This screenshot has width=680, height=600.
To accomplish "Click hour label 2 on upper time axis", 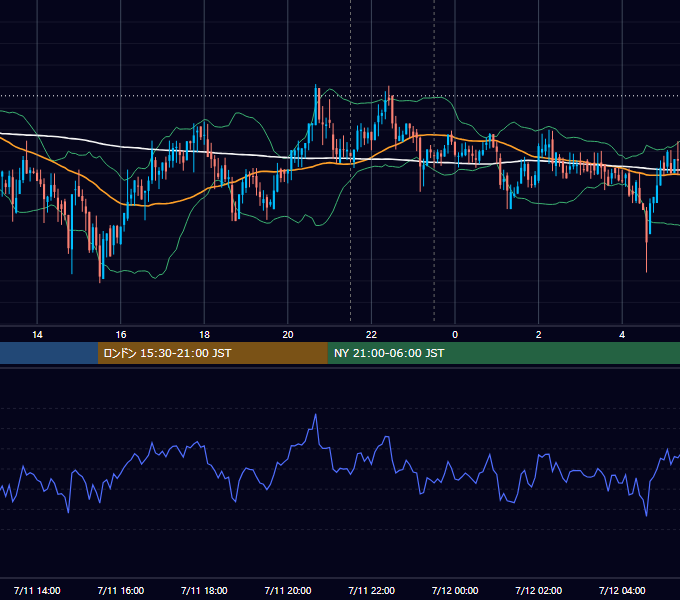I will pyautogui.click(x=538, y=335).
